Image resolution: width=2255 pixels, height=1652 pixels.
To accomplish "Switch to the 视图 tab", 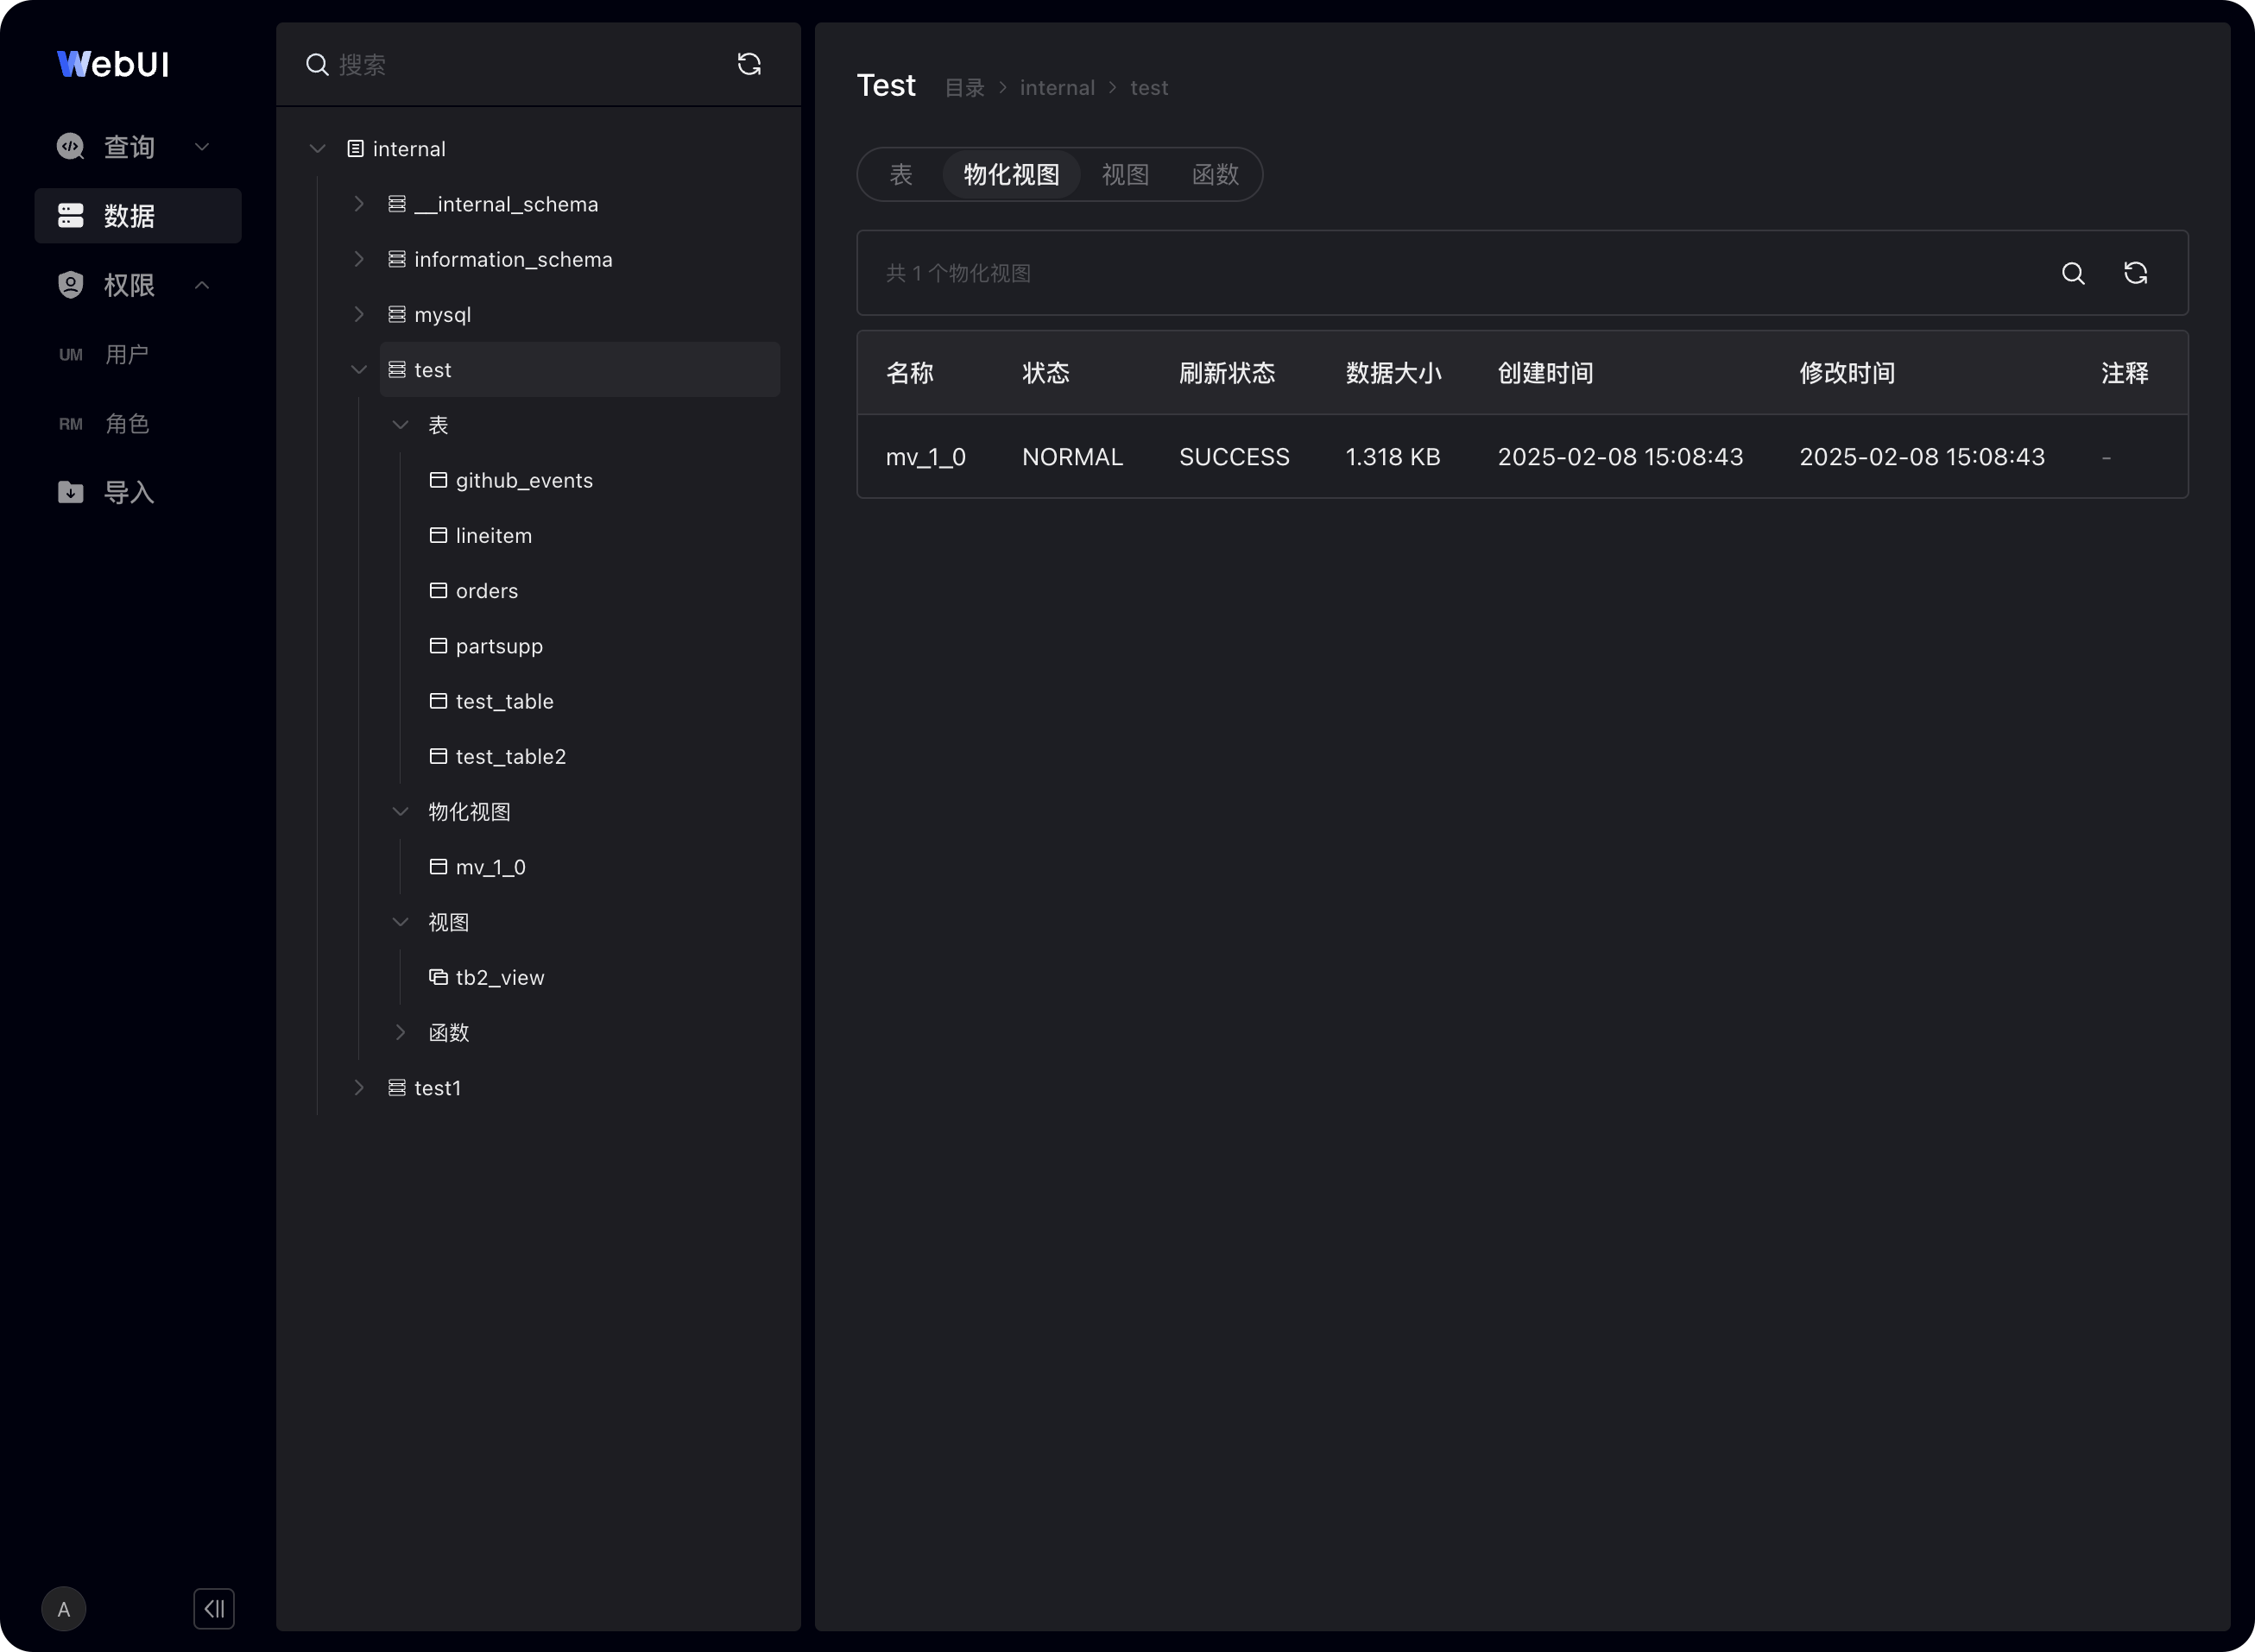I will (1125, 175).
